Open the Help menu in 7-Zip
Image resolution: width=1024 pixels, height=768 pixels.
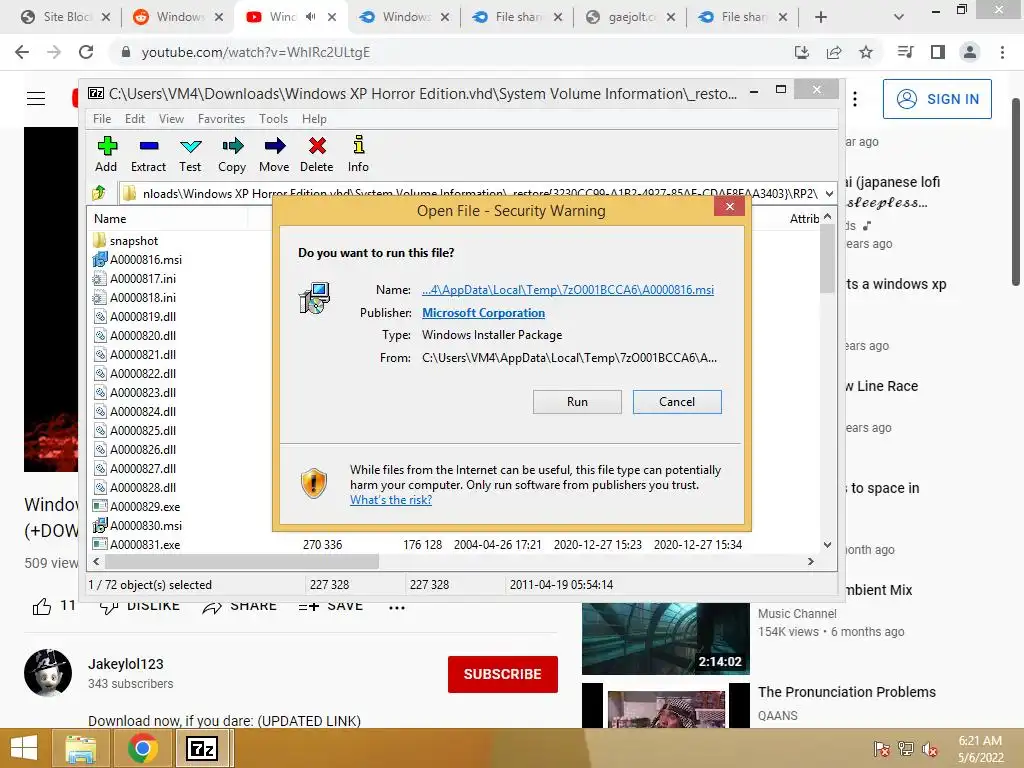click(x=314, y=119)
